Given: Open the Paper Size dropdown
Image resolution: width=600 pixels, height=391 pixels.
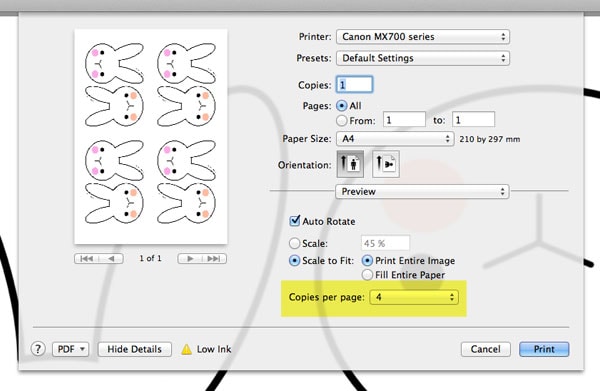Looking at the screenshot, I should [395, 138].
